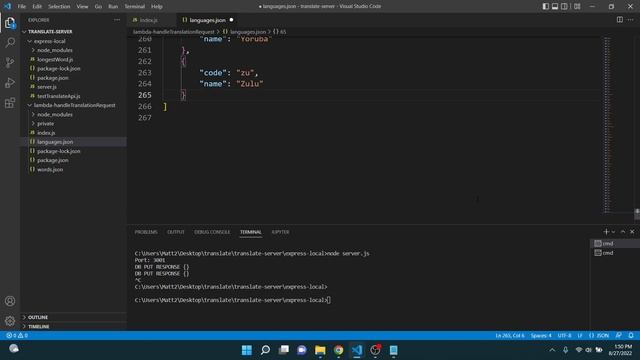The width and height of the screenshot is (640, 360).
Task: Maximize the panel with up chevron
Action: 623,232
